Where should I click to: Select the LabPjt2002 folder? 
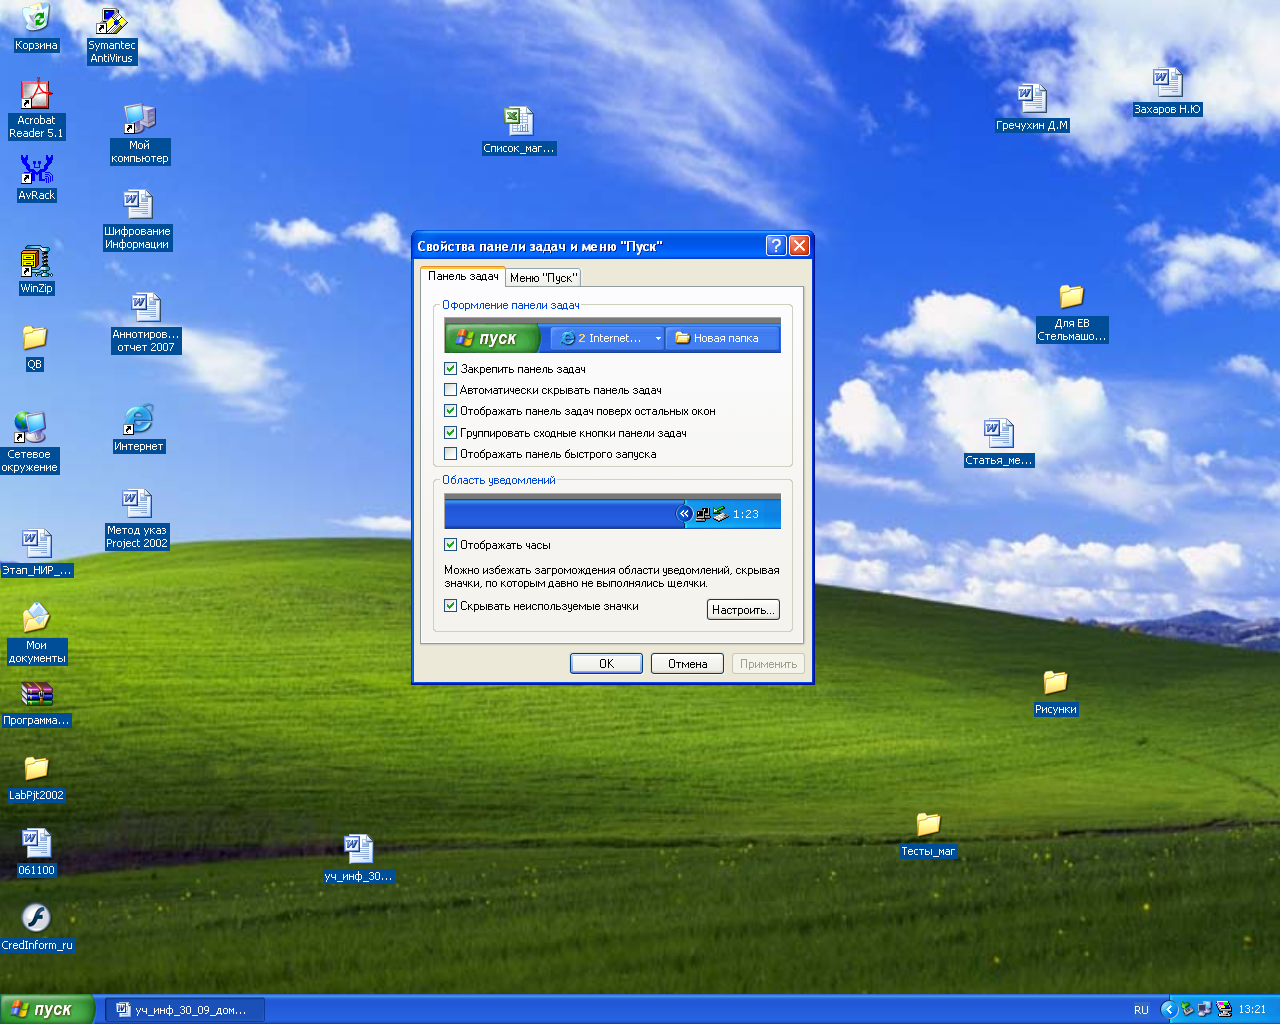coord(36,778)
